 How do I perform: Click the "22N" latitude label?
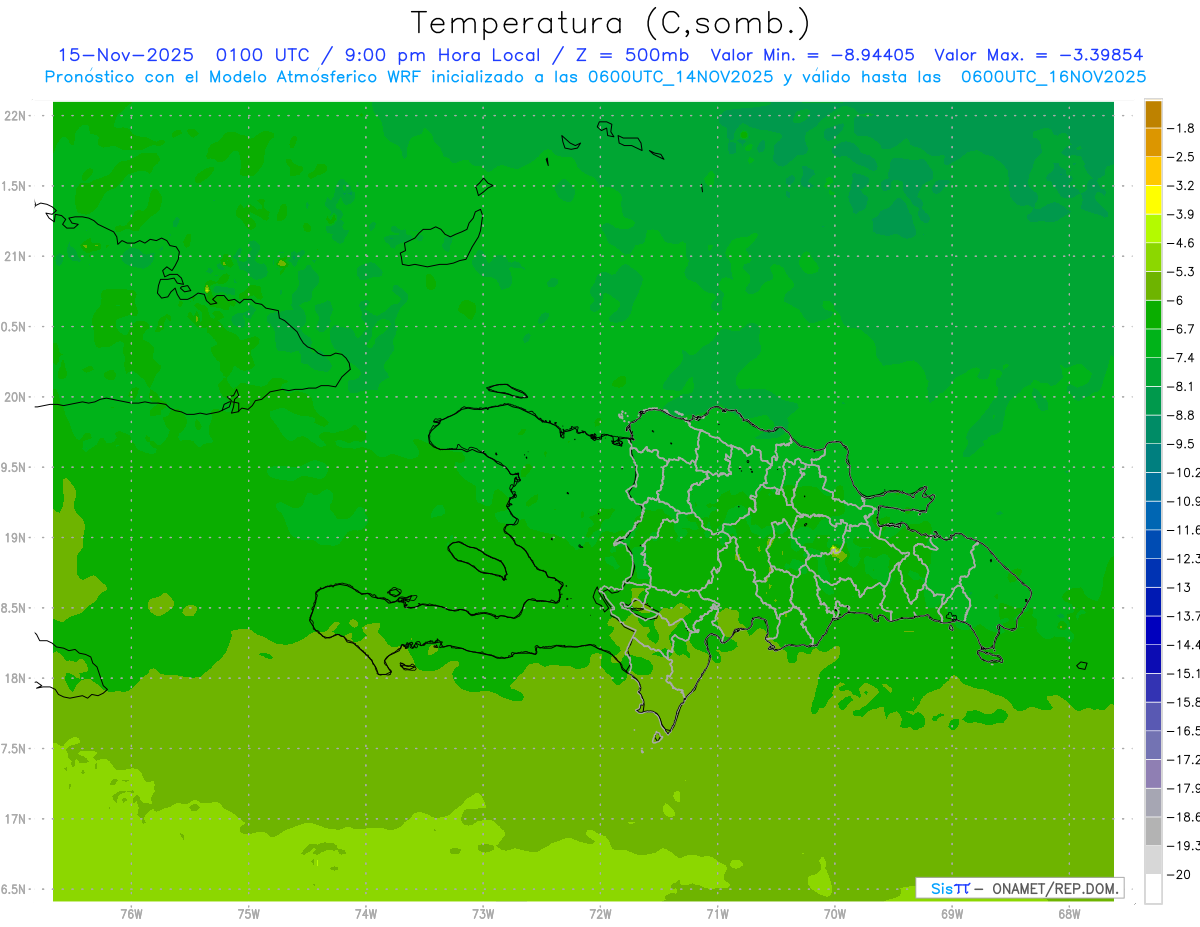[x=16, y=116]
